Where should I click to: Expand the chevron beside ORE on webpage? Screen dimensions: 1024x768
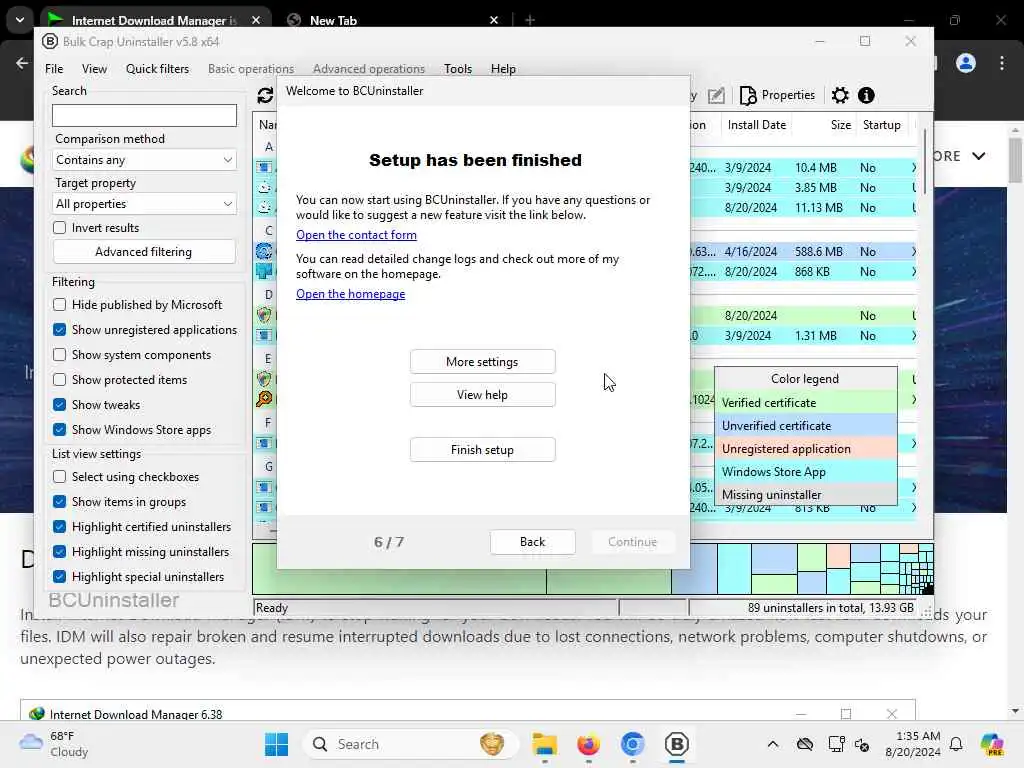point(978,156)
